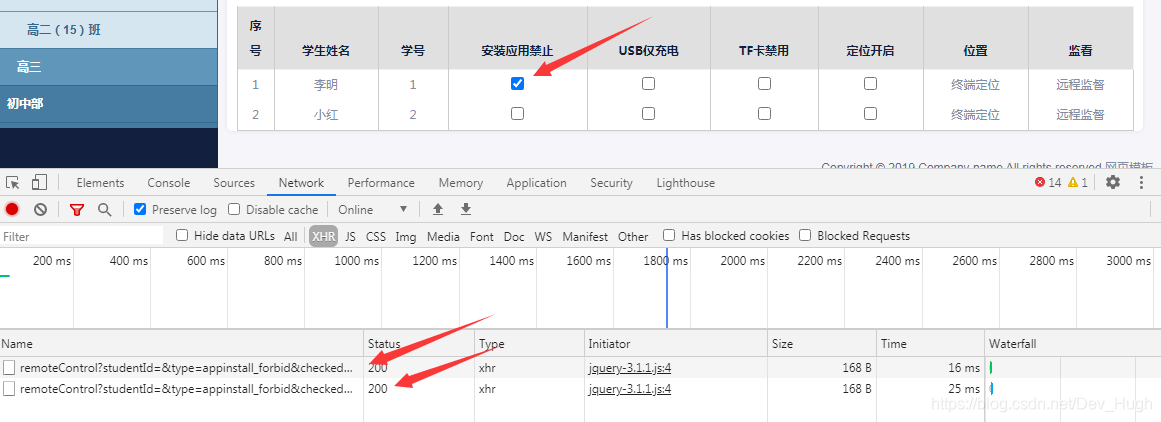Select the Network tab

click(301, 183)
